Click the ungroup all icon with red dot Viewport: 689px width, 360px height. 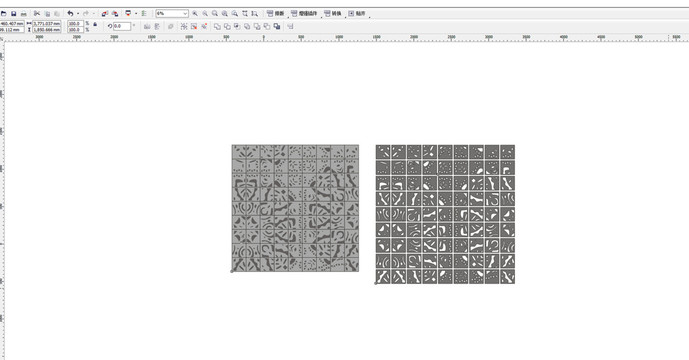tap(204, 26)
